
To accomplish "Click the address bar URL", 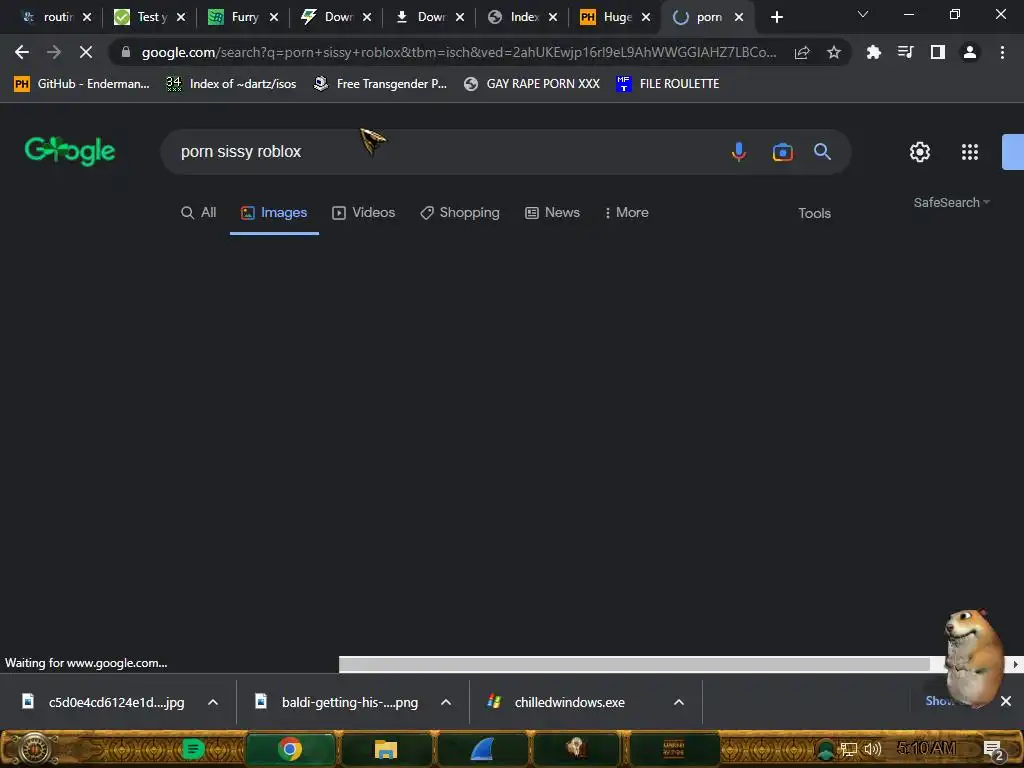I will [458, 52].
